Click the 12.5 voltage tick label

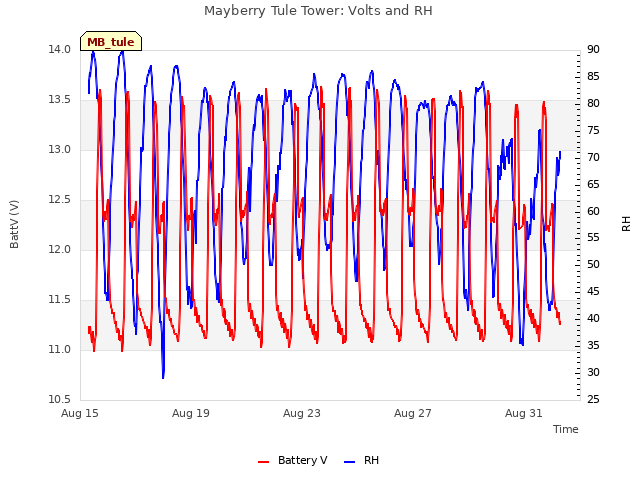pyautogui.click(x=60, y=200)
